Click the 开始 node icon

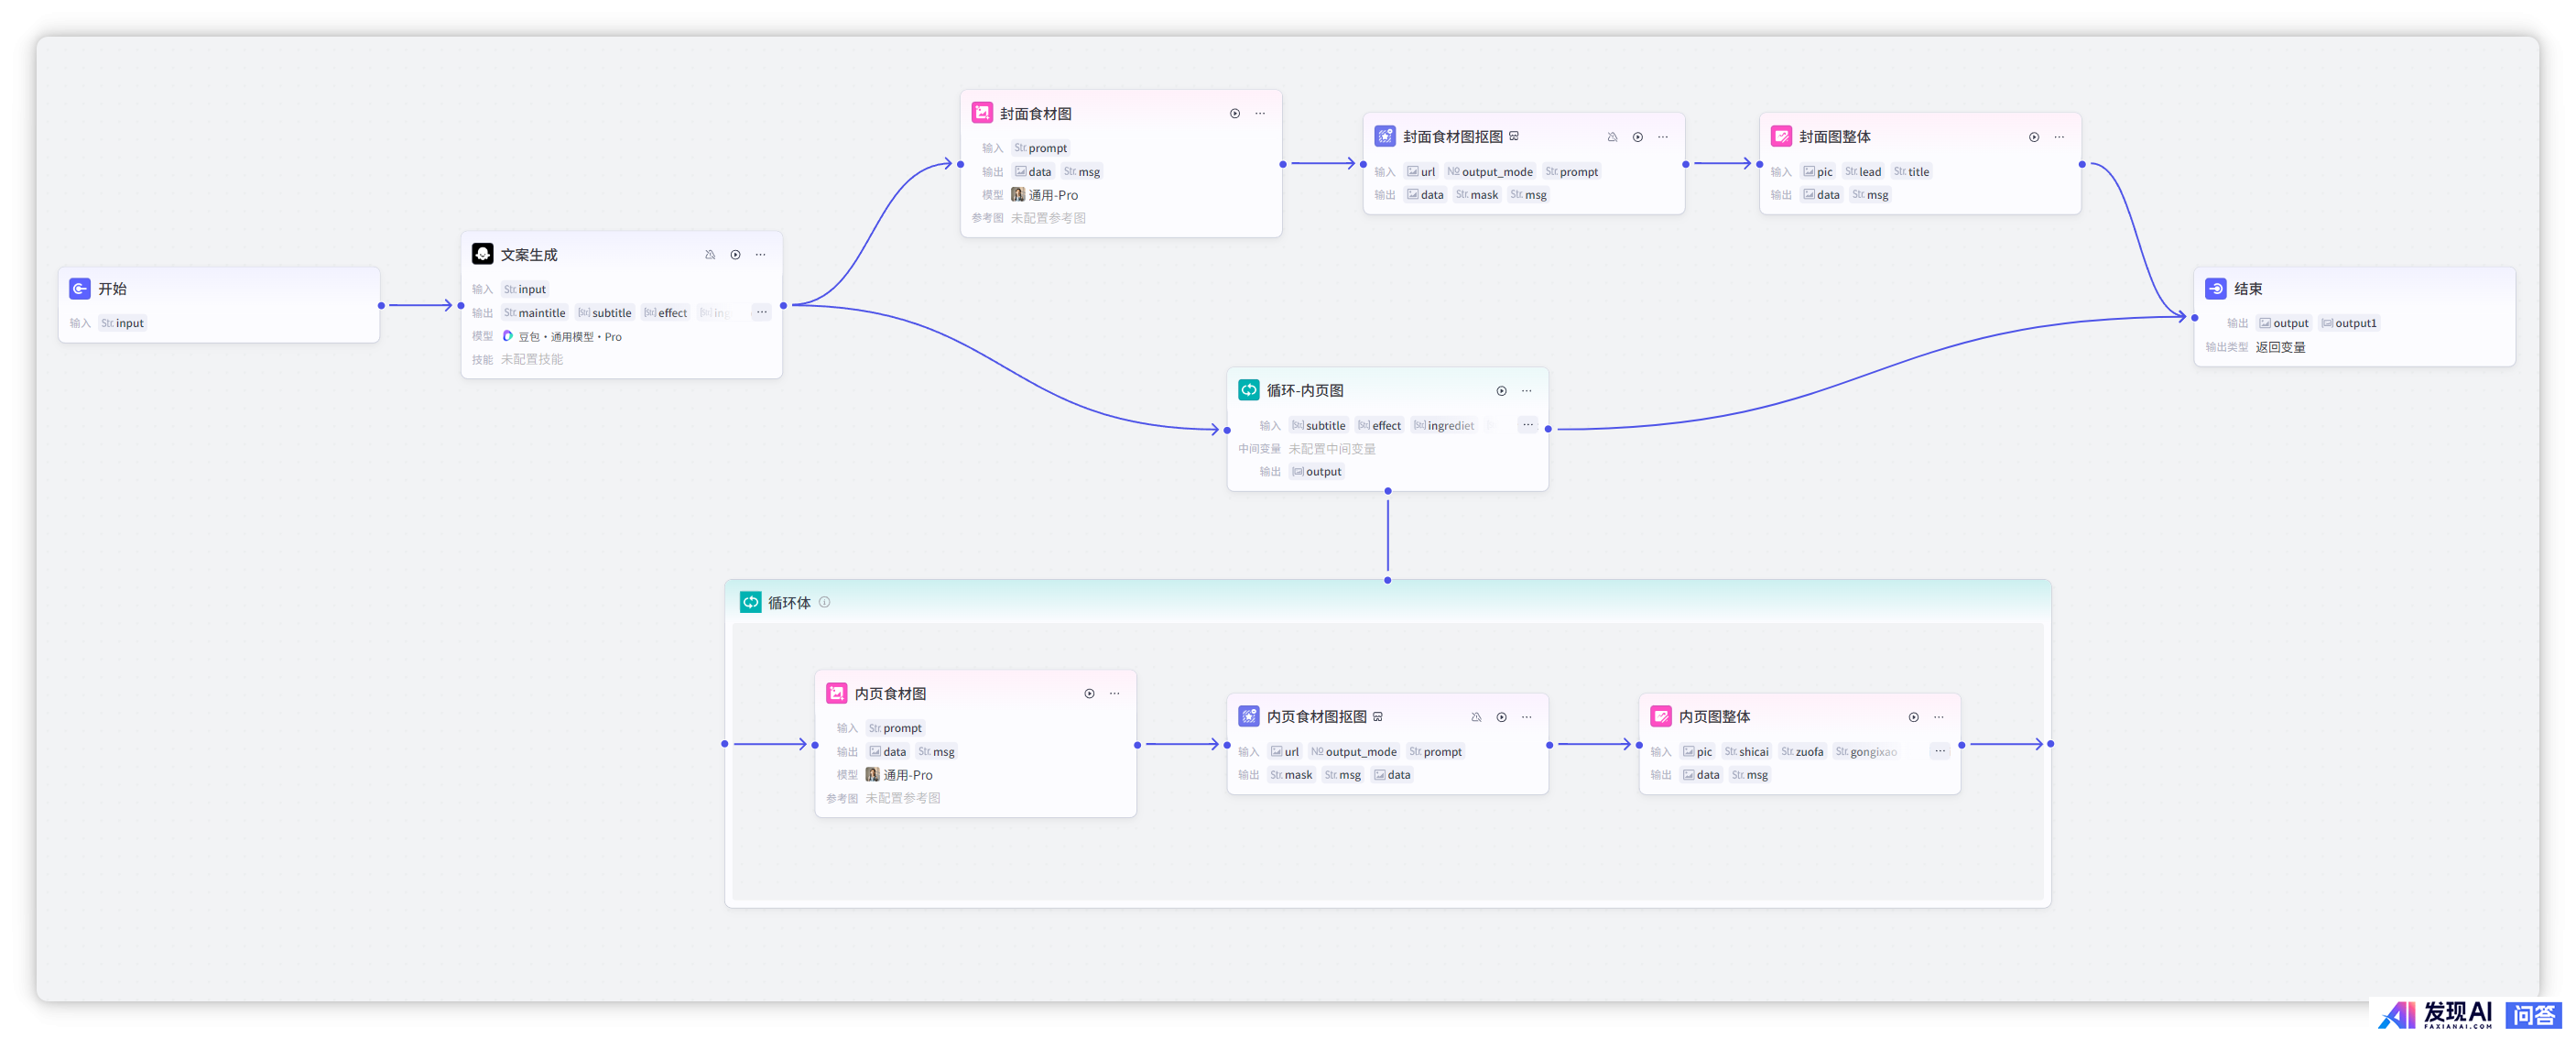[80, 289]
